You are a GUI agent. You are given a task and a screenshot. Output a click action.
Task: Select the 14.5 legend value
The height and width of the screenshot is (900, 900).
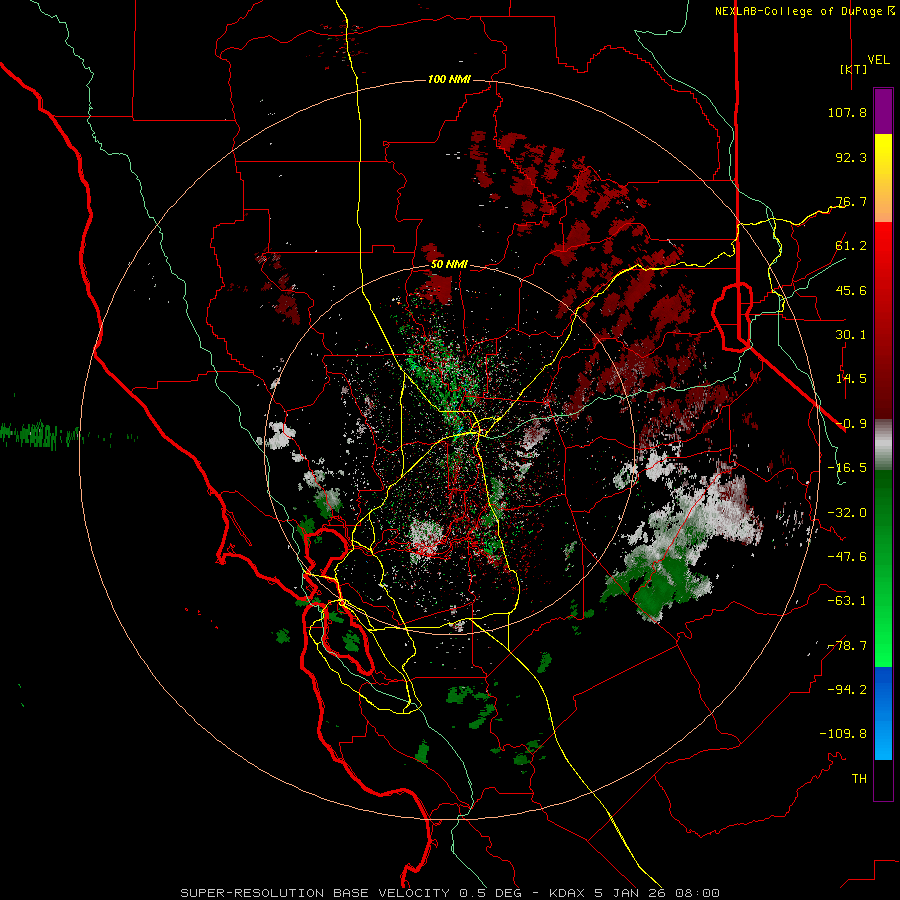pos(851,379)
